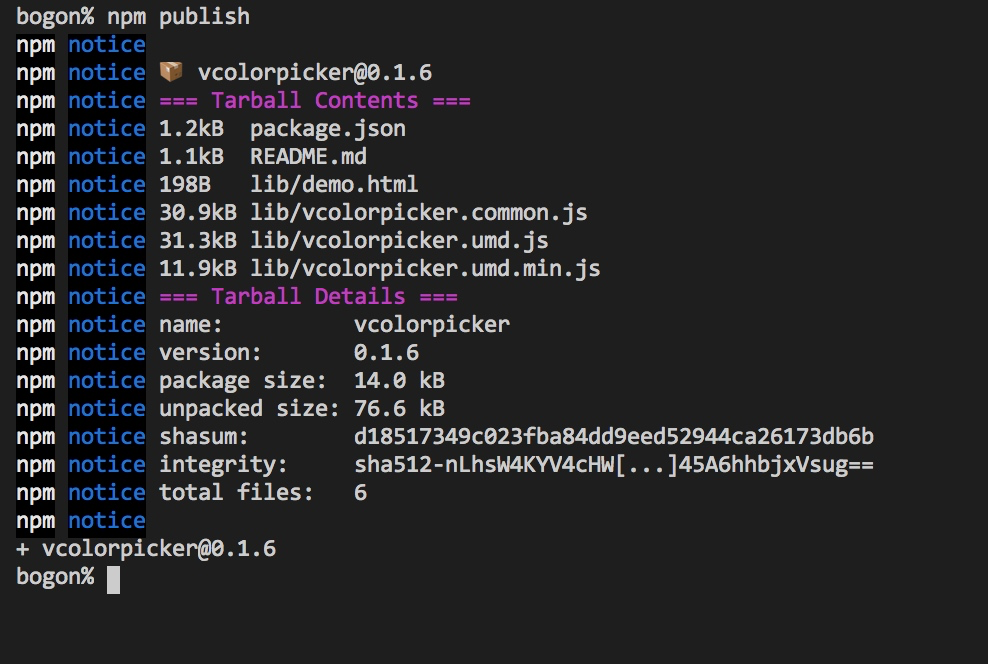988x664 pixels.
Task: Click the unpacked size 76.6 kB value
Action: 399,409
